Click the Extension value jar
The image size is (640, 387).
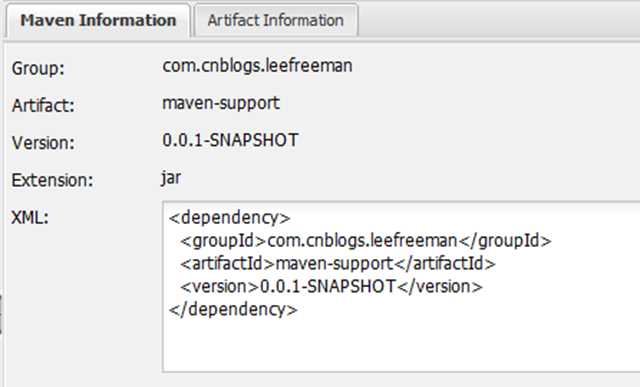point(171,178)
